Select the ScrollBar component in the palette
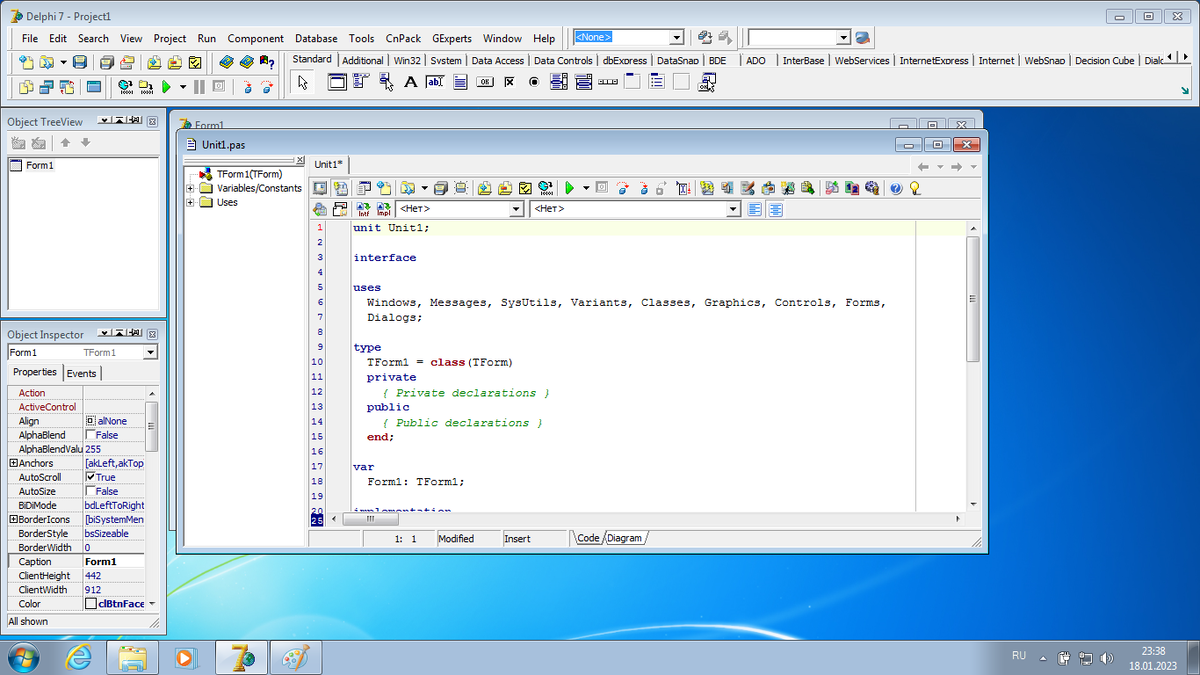This screenshot has height=675, width=1200. click(608, 83)
